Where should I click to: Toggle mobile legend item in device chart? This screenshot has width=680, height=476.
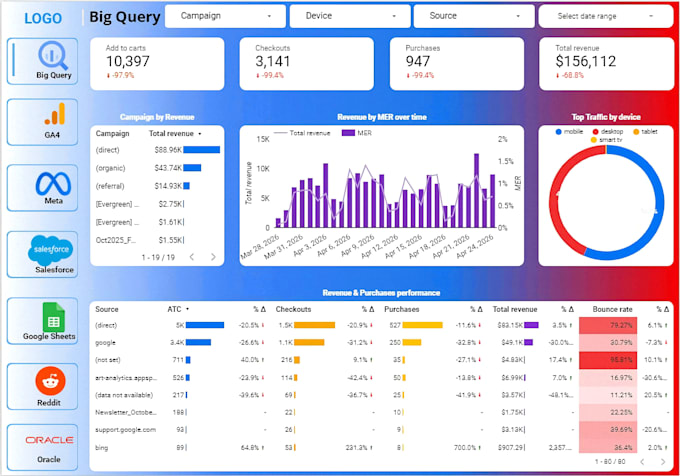point(569,131)
